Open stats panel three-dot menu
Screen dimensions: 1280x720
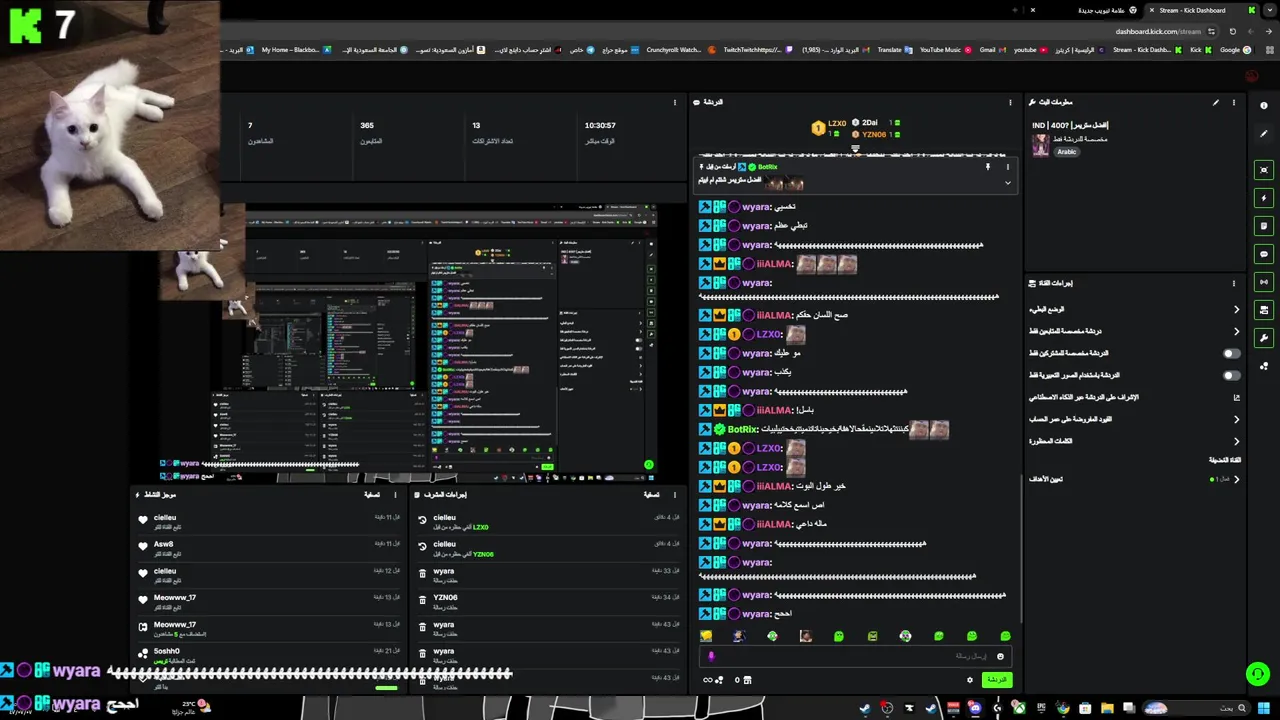click(x=675, y=102)
